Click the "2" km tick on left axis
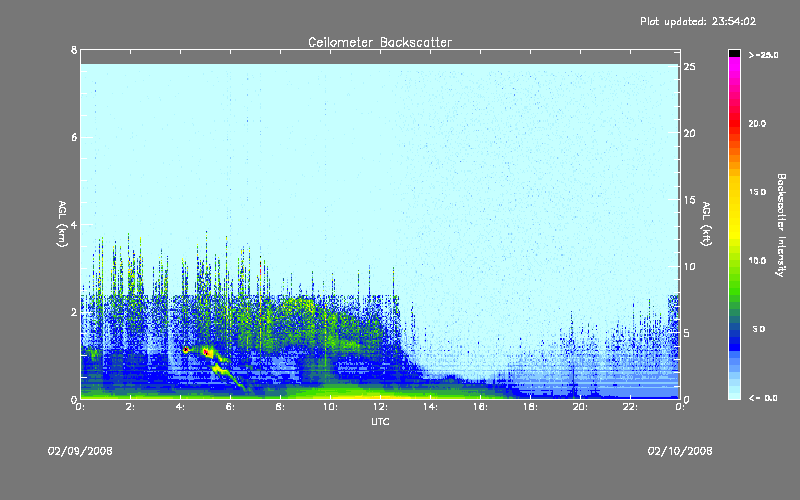This screenshot has width=800, height=500. click(74, 312)
